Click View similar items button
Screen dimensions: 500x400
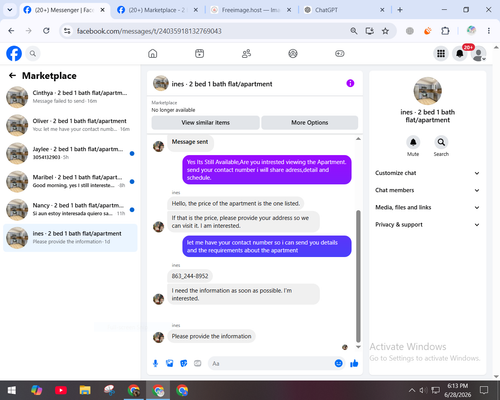click(x=206, y=123)
